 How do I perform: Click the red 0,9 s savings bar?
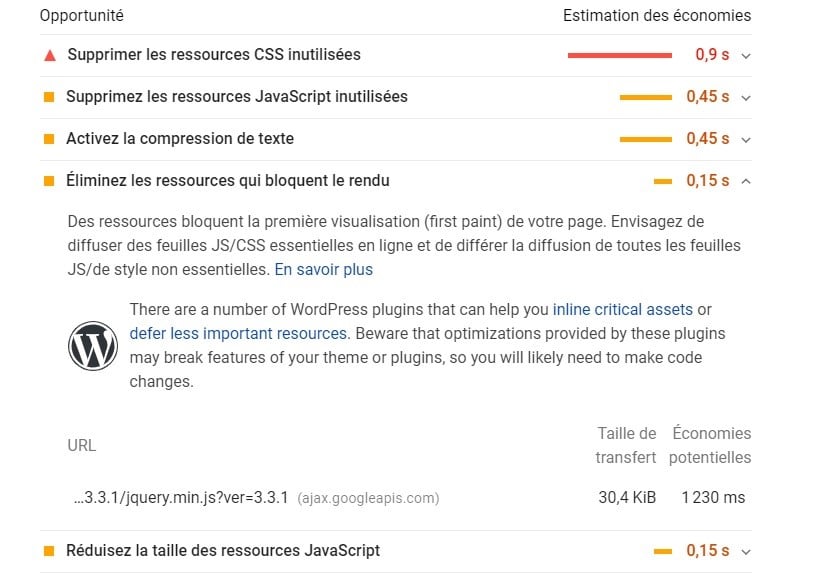point(620,55)
